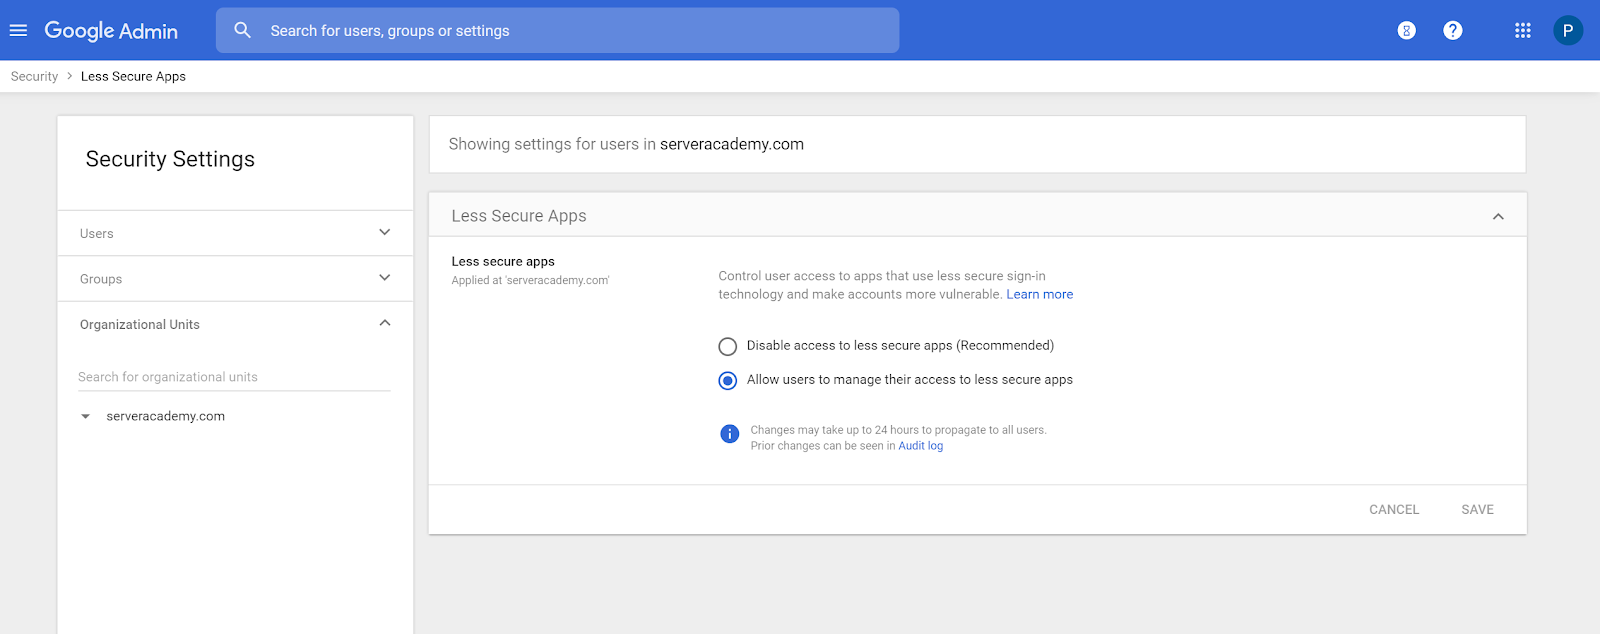
Task: Select Allow users to manage their access
Action: tap(728, 380)
